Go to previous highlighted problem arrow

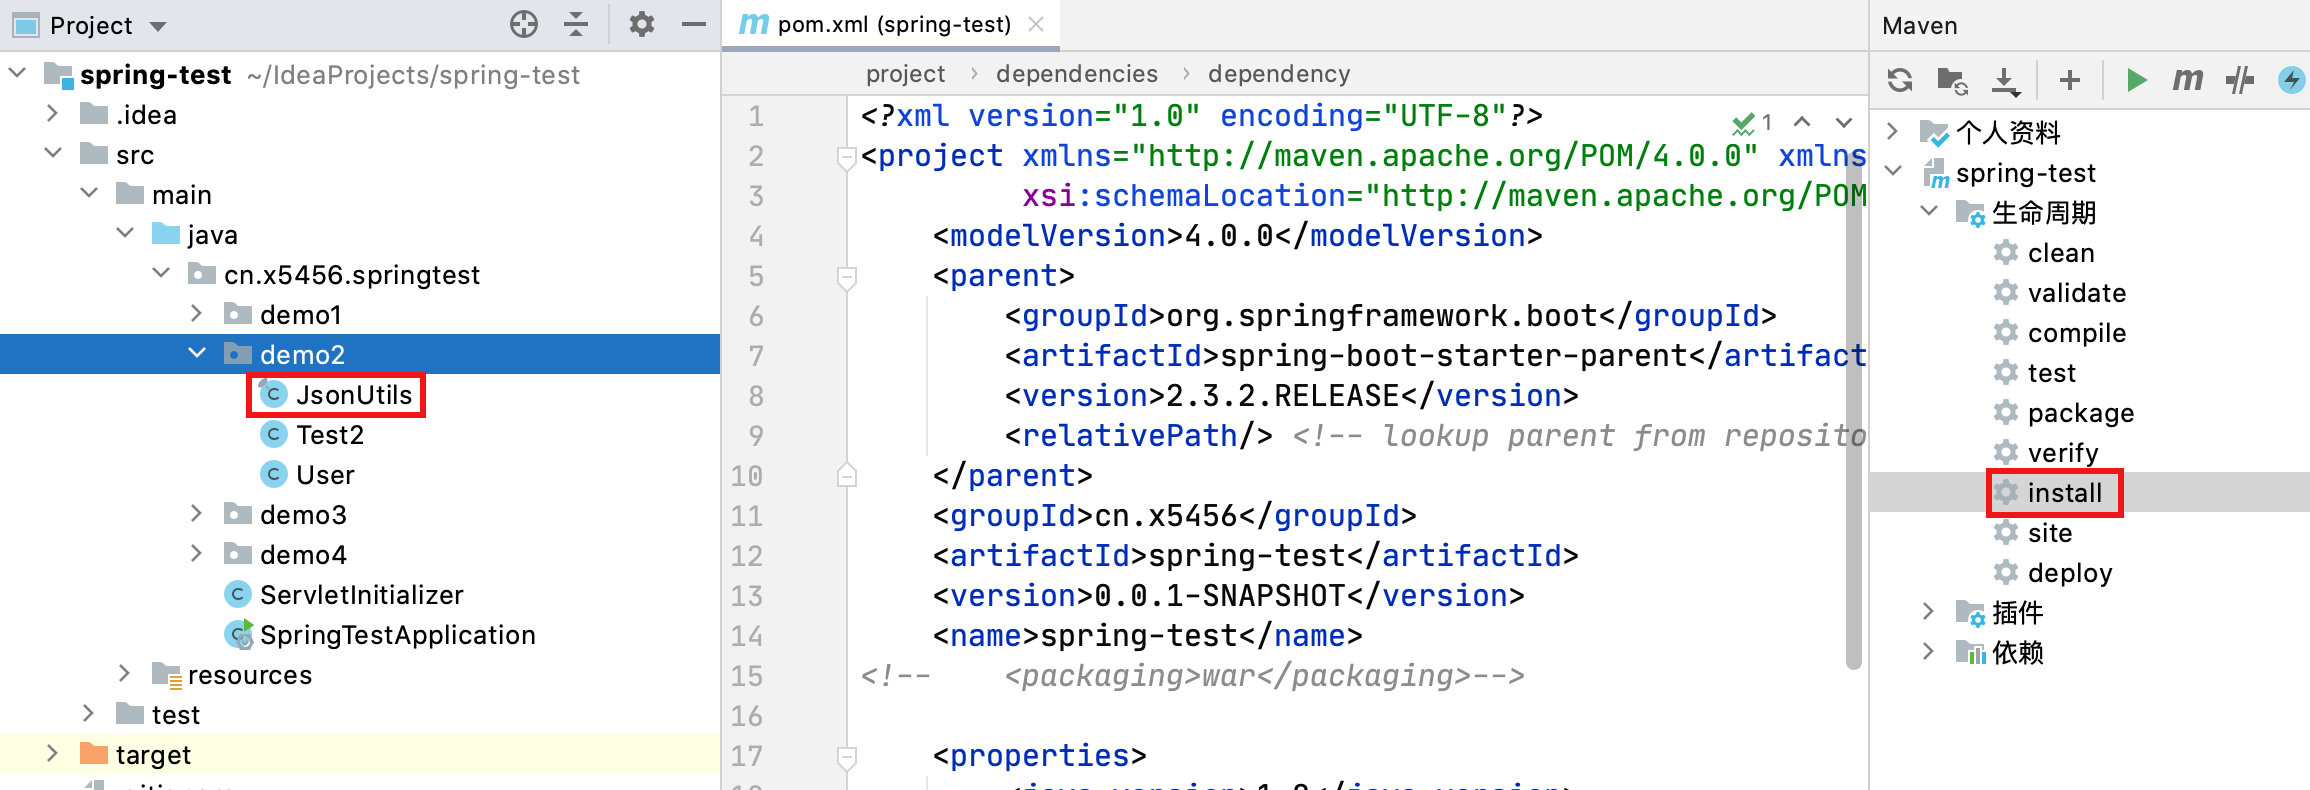(1802, 122)
